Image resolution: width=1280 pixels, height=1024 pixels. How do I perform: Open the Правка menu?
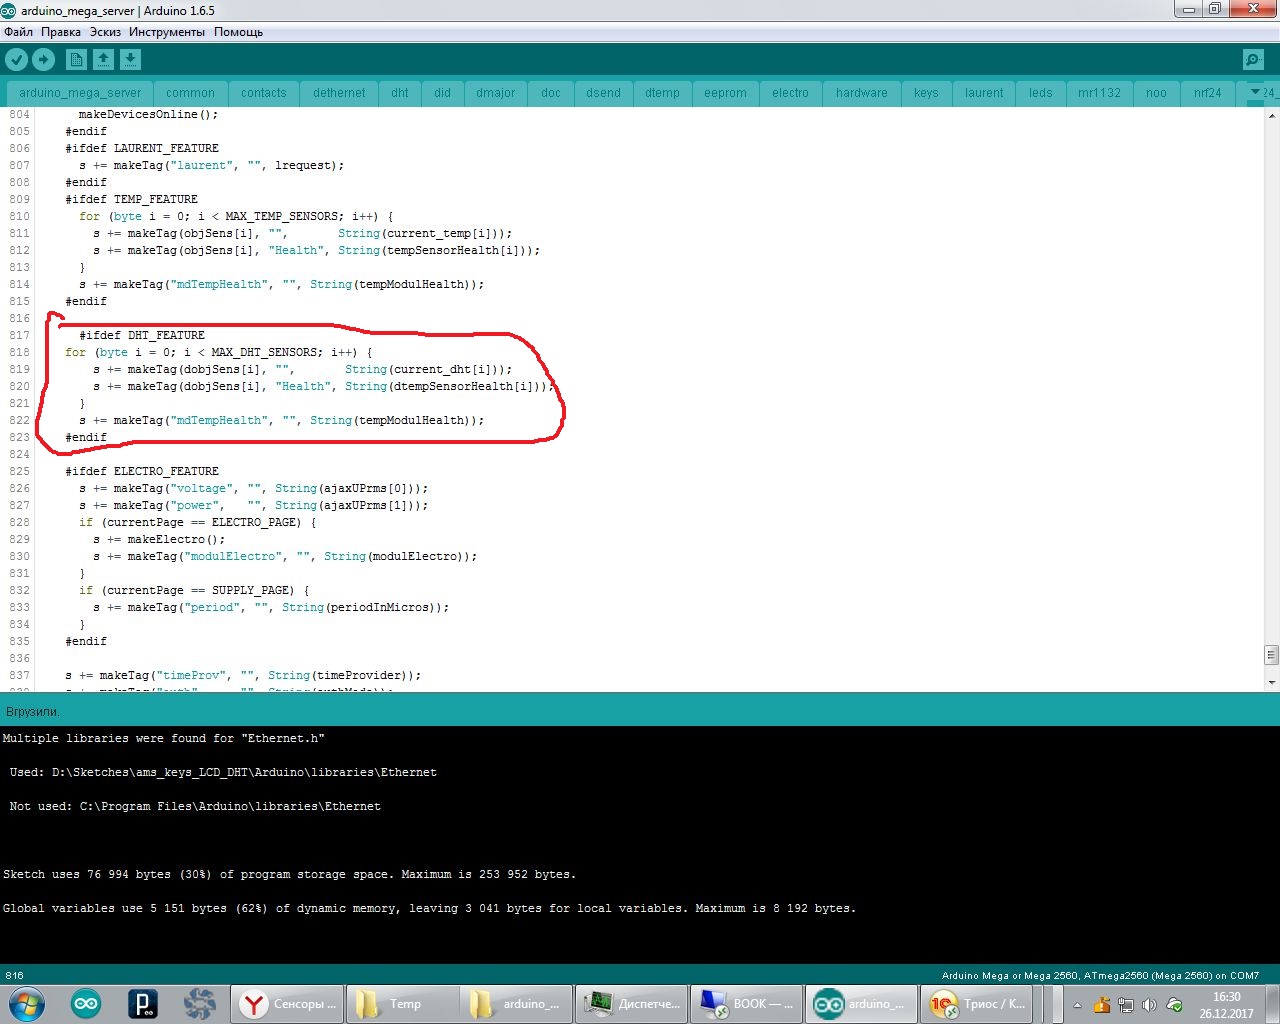[61, 32]
